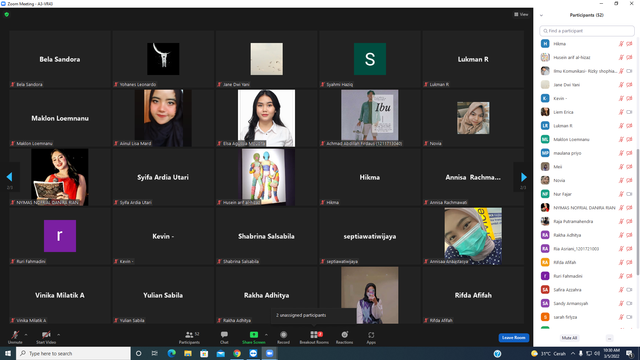The height and width of the screenshot is (360, 640).
Task: Click the Windows Start button
Action: [8, 353]
